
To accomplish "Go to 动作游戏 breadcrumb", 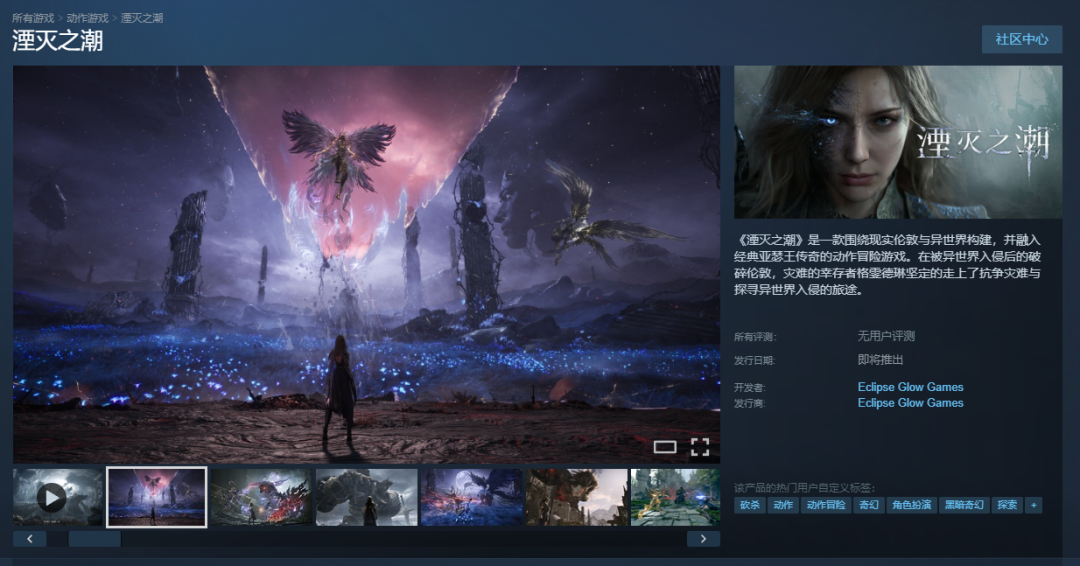I will (90, 18).
